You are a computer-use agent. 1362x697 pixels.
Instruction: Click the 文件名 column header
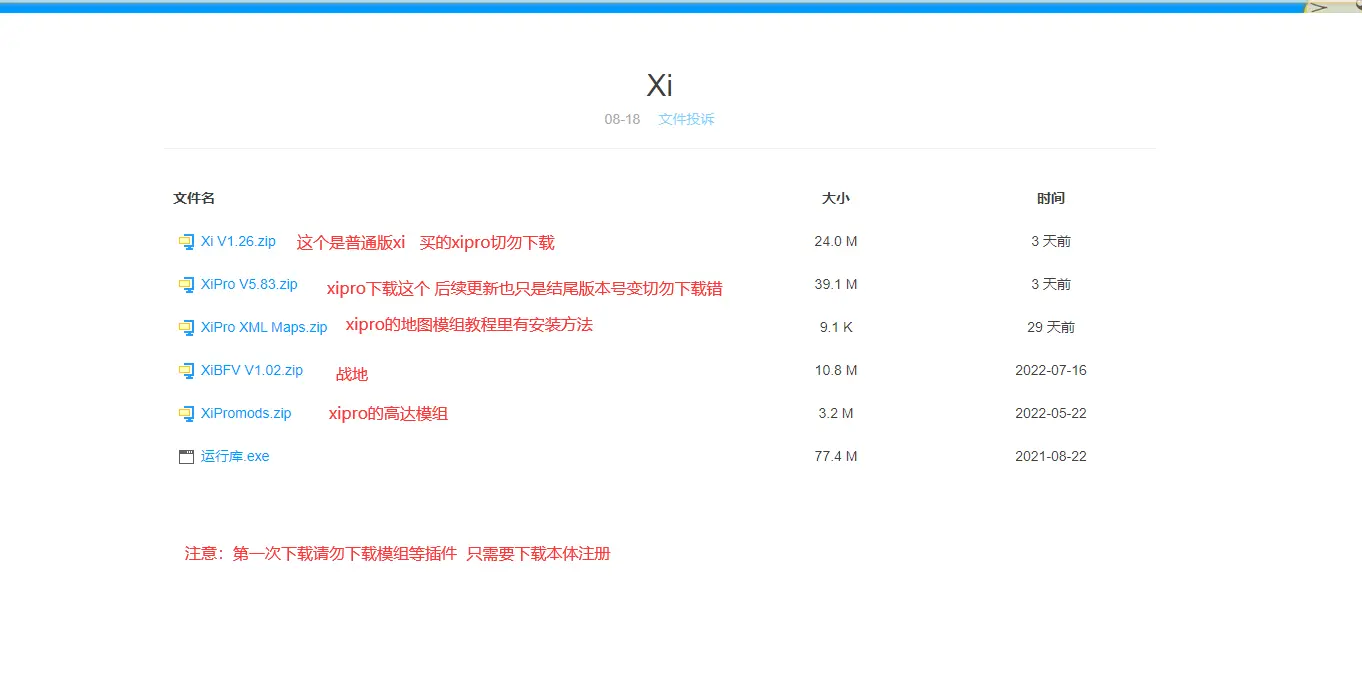coord(194,198)
